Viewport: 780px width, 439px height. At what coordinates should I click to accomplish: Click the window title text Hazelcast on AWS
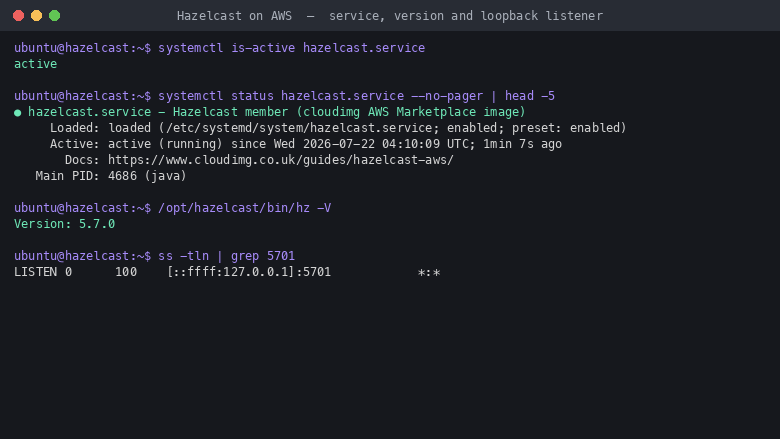point(234,16)
